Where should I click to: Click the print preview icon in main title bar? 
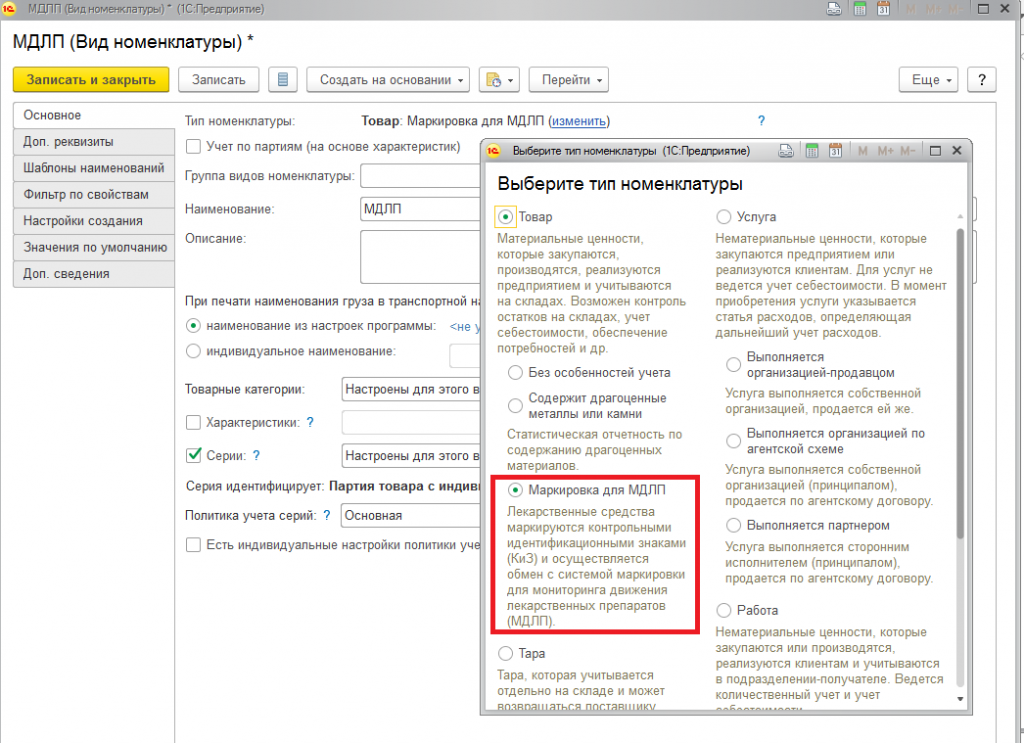(834, 9)
